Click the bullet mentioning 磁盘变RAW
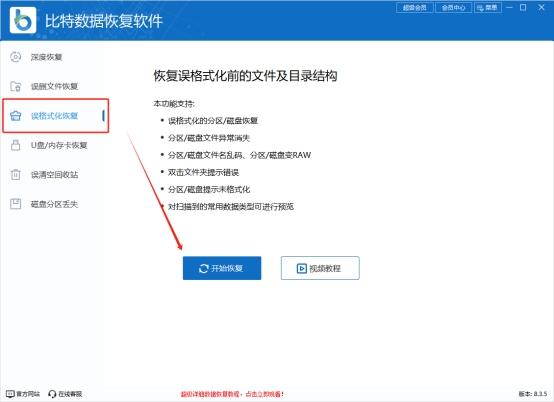 click(x=240, y=155)
